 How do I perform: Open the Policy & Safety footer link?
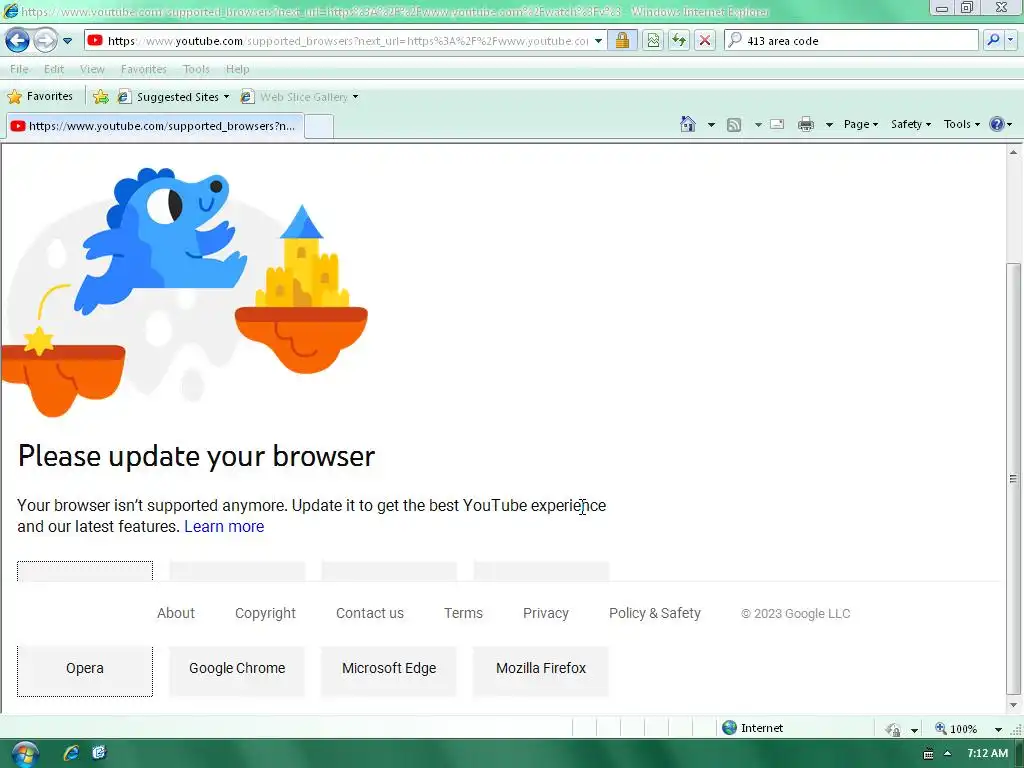(x=654, y=613)
